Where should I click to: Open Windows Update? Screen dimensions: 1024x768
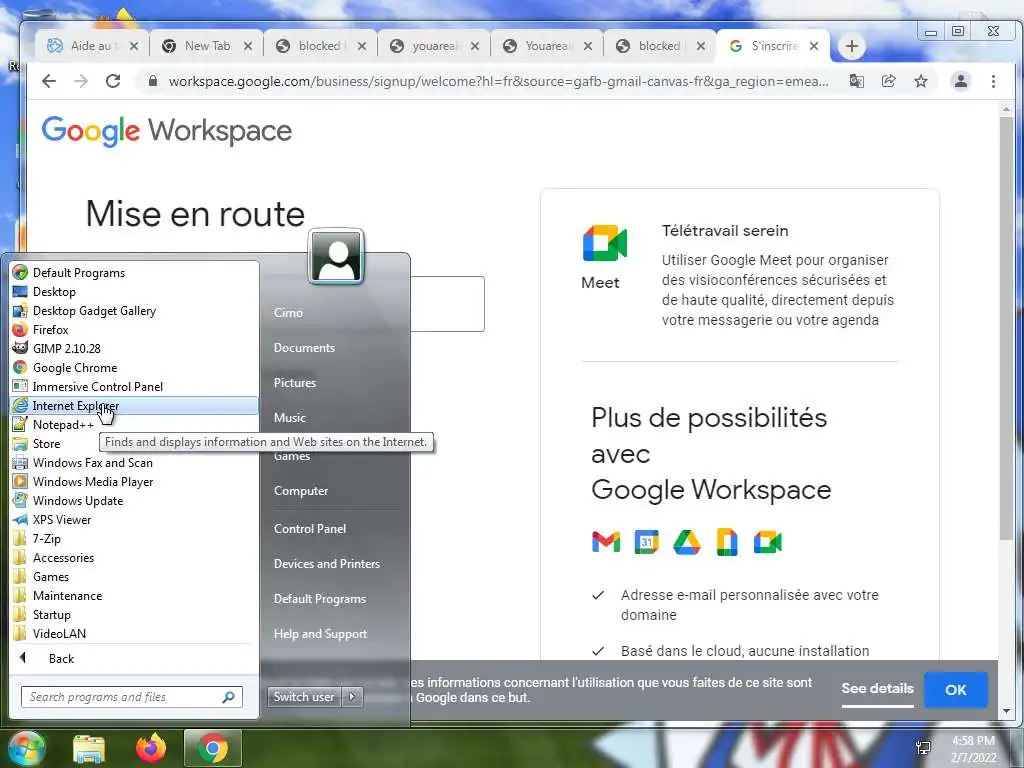point(134,501)
